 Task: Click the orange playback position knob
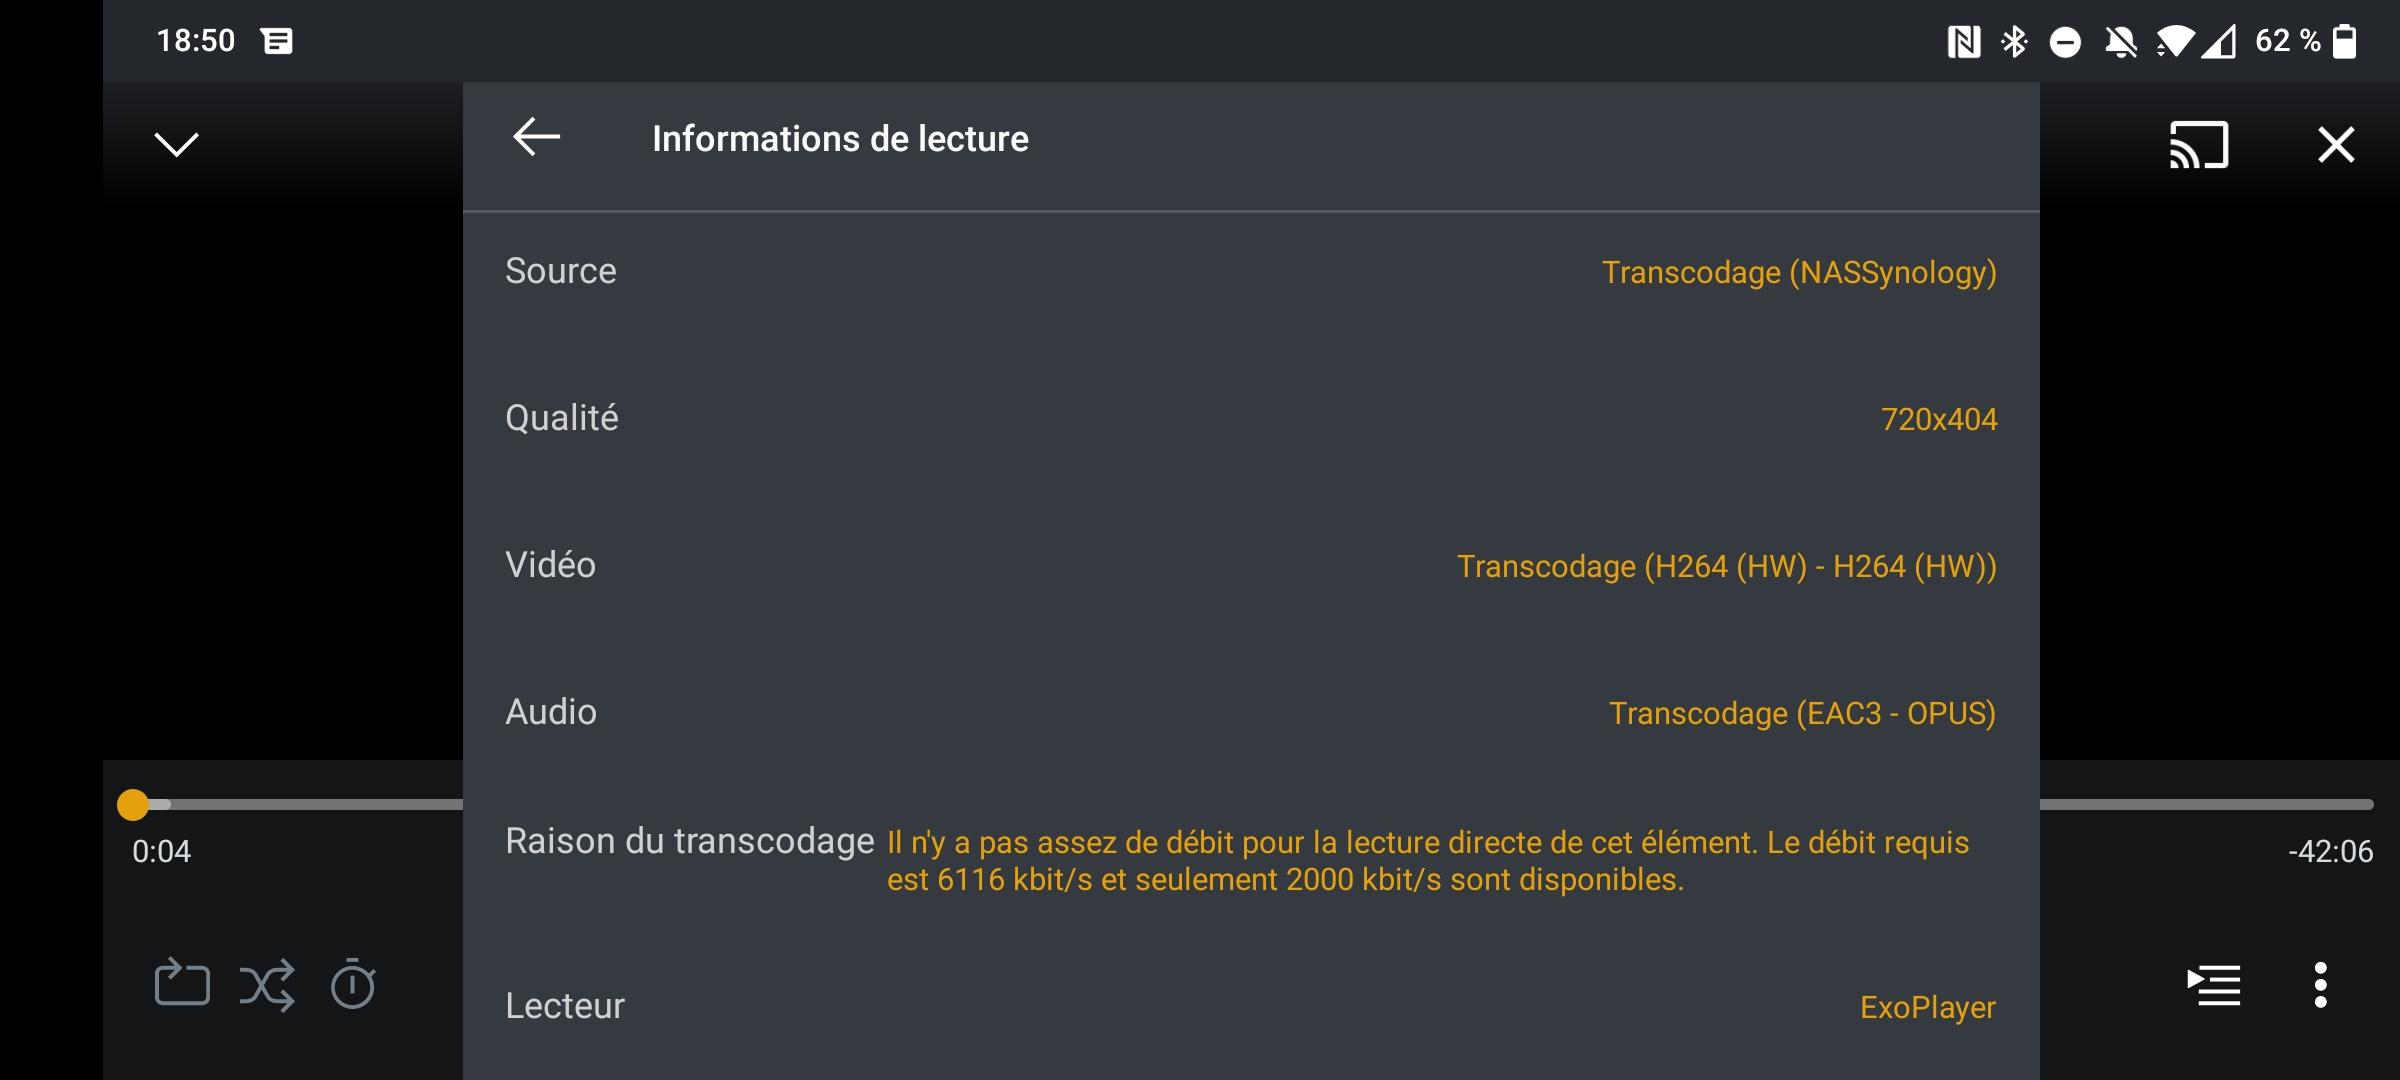coord(133,804)
